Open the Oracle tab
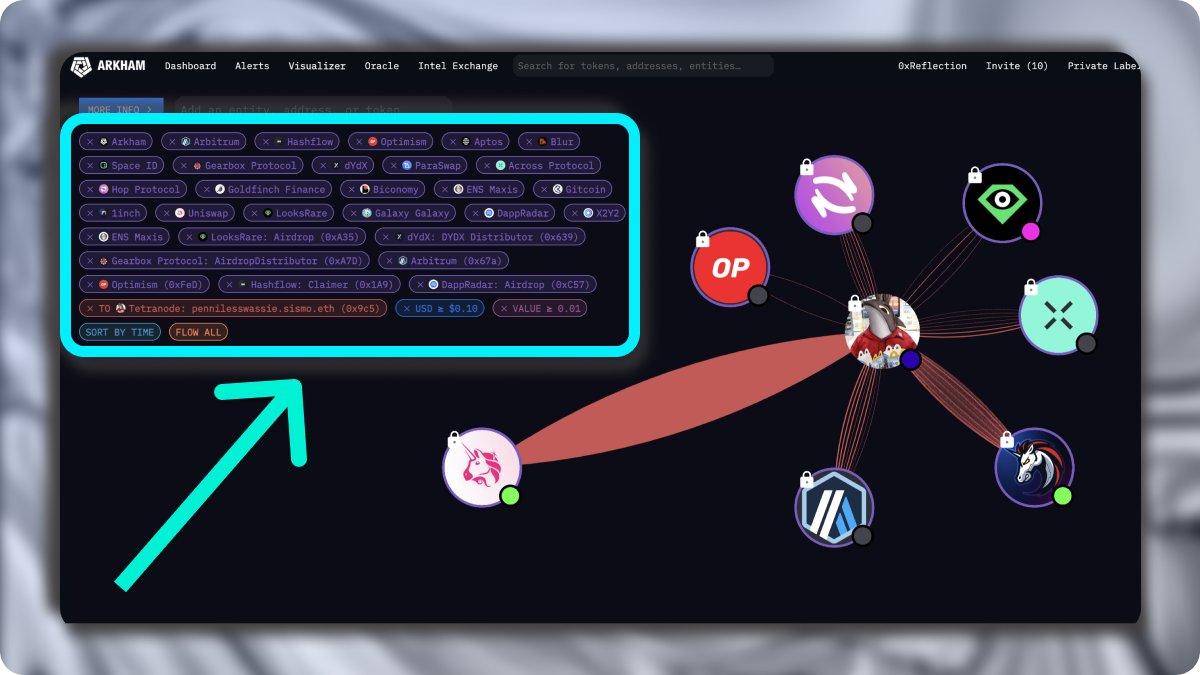This screenshot has height=675, width=1200. [382, 66]
